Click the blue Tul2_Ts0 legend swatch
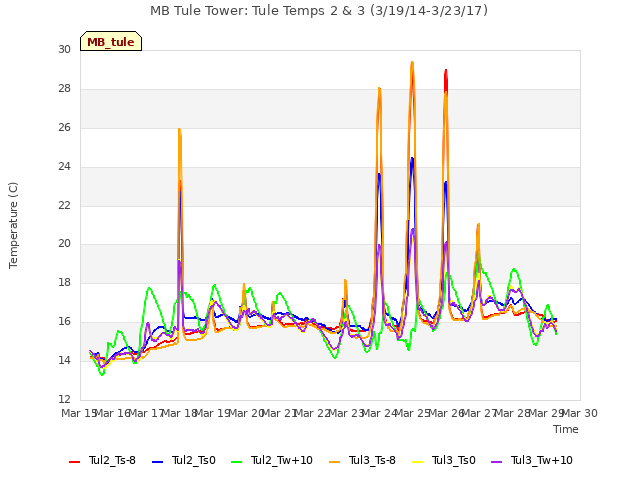Image resolution: width=640 pixels, height=480 pixels. tap(158, 462)
